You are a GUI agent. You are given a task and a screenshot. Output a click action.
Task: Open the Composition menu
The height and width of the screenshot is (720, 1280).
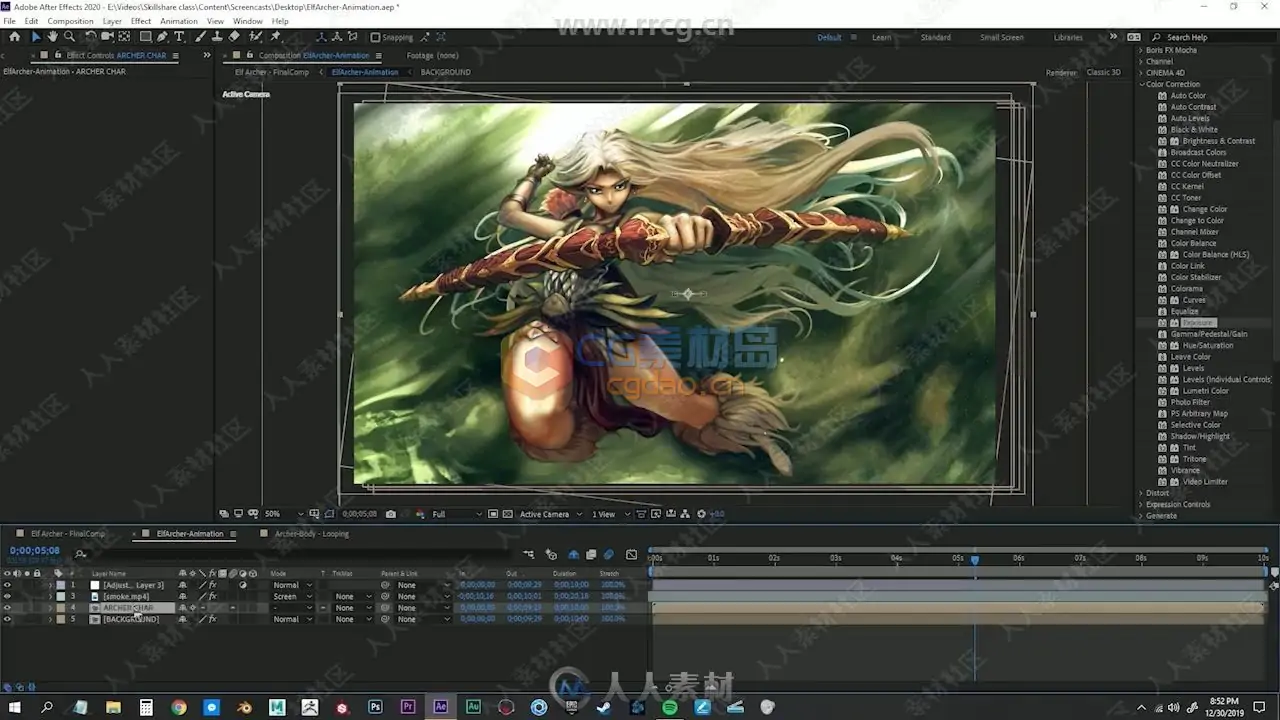tap(70, 21)
